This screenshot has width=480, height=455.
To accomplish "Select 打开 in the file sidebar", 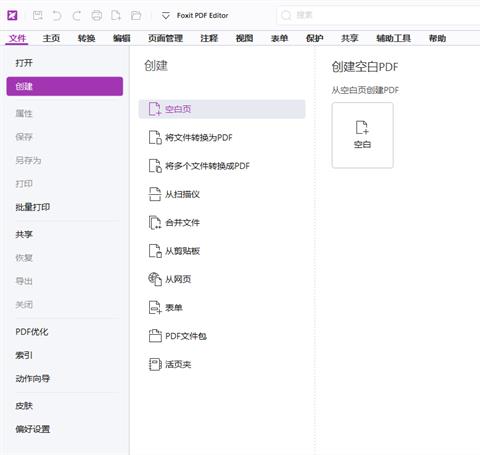I will (x=24, y=63).
